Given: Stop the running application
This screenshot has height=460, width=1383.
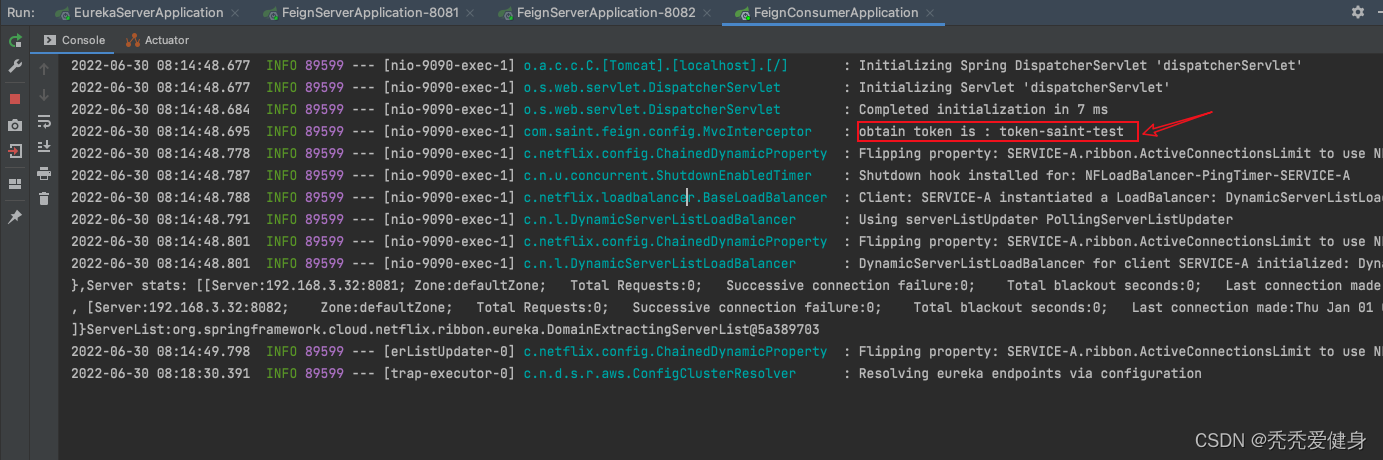Looking at the screenshot, I should click(15, 99).
